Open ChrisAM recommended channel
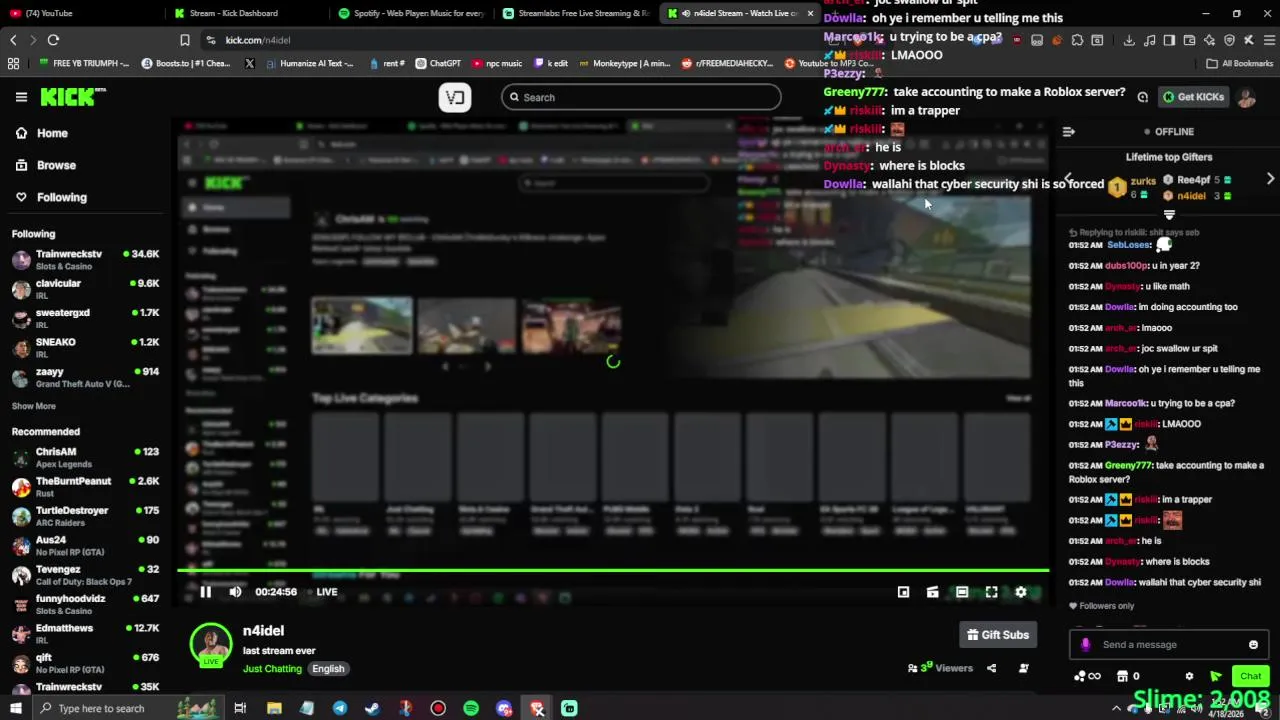 click(x=86, y=457)
